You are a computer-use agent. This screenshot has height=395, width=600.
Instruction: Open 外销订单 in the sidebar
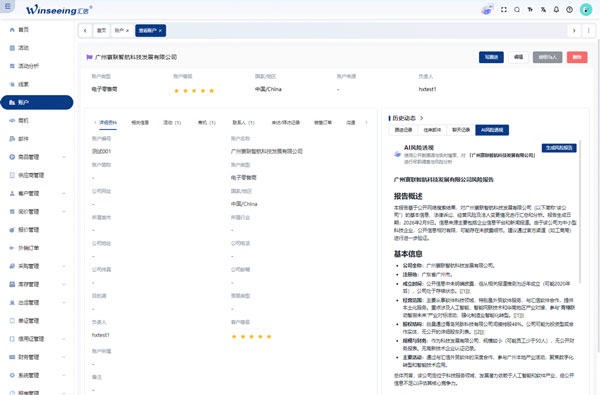click(37, 248)
